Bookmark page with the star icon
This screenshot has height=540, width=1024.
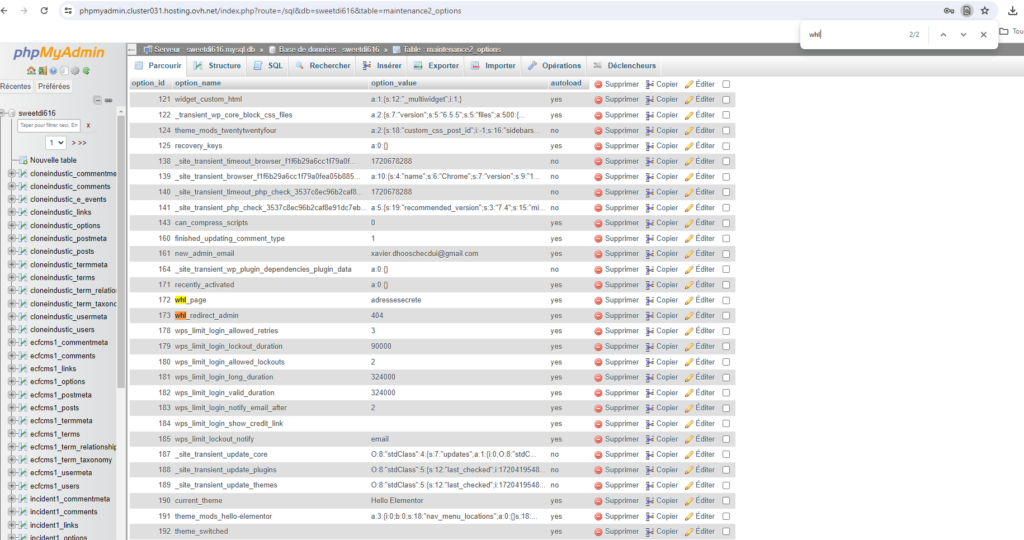pos(984,10)
